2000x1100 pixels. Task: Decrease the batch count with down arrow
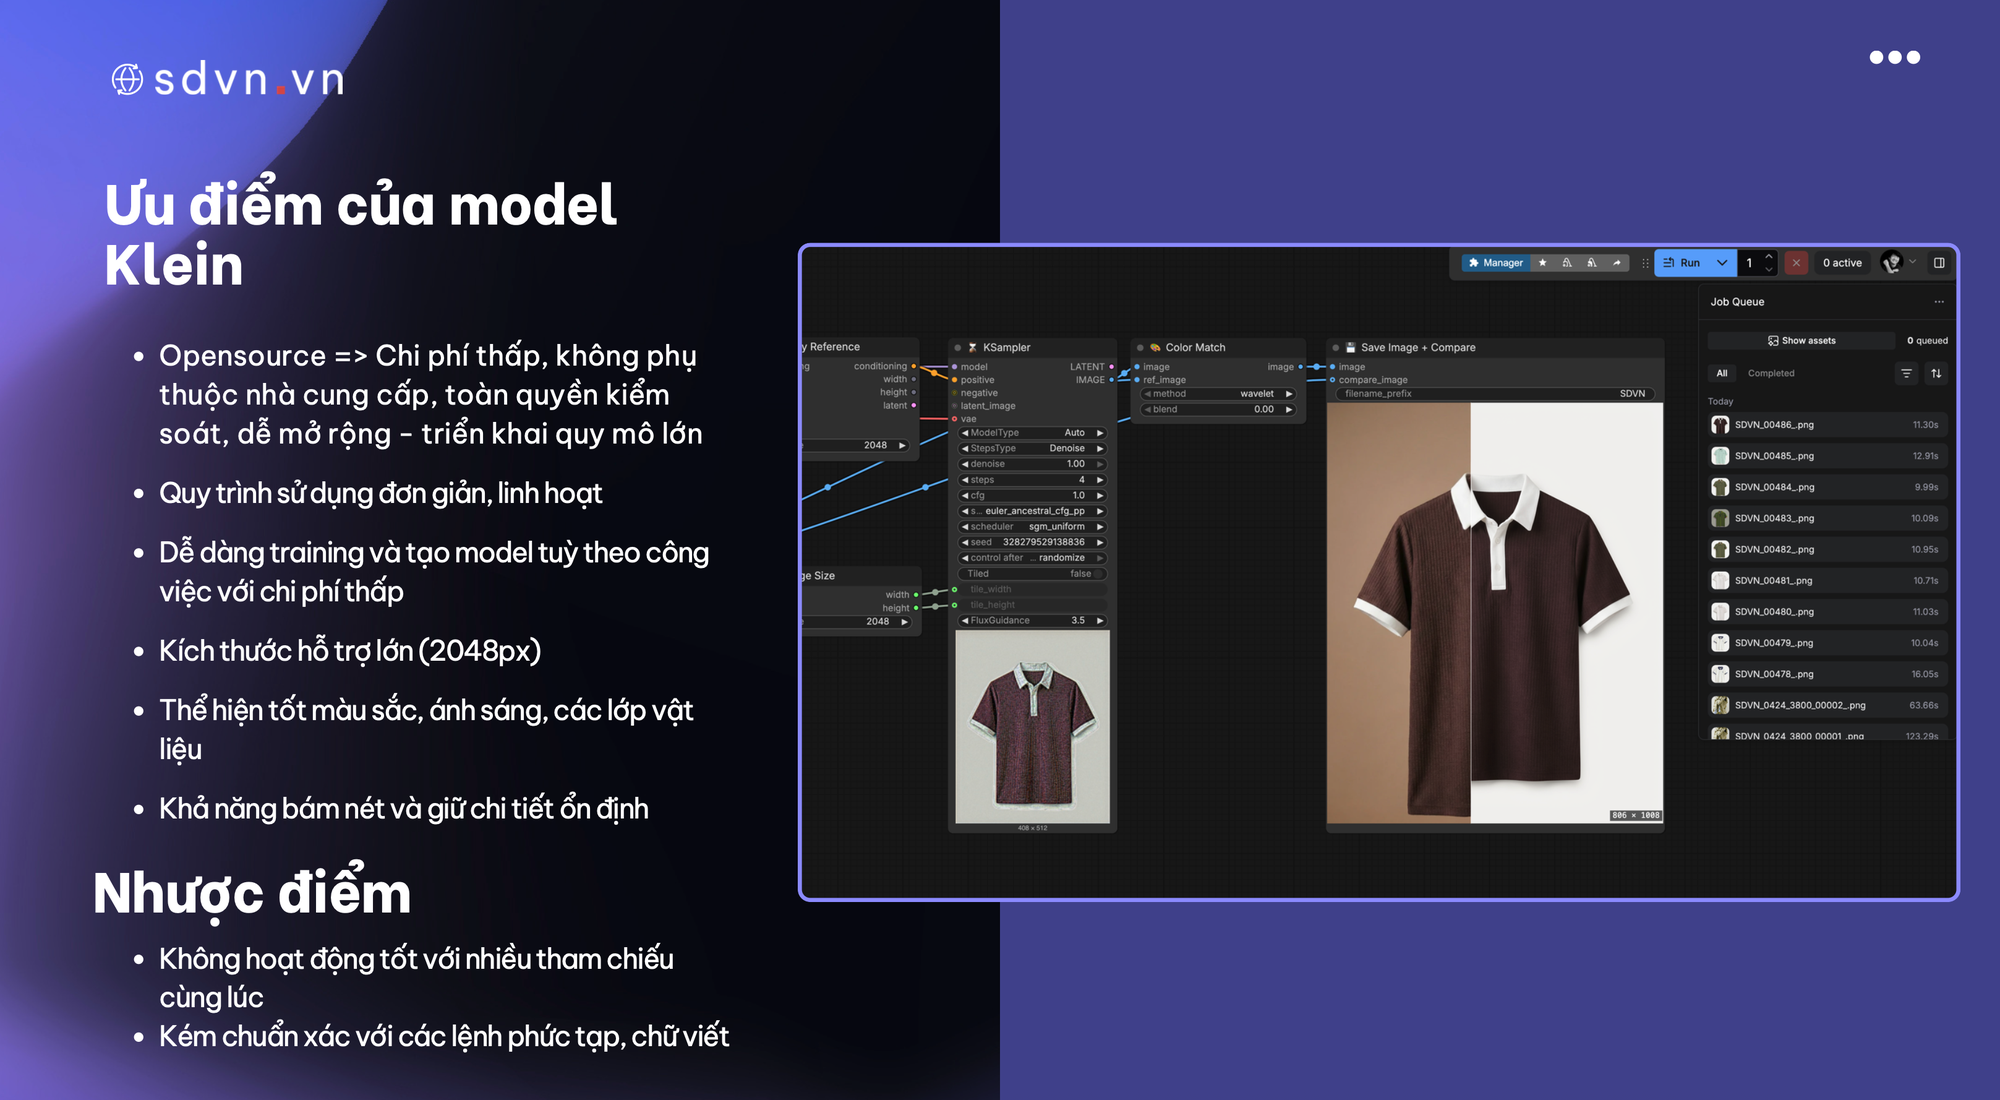(x=1769, y=269)
